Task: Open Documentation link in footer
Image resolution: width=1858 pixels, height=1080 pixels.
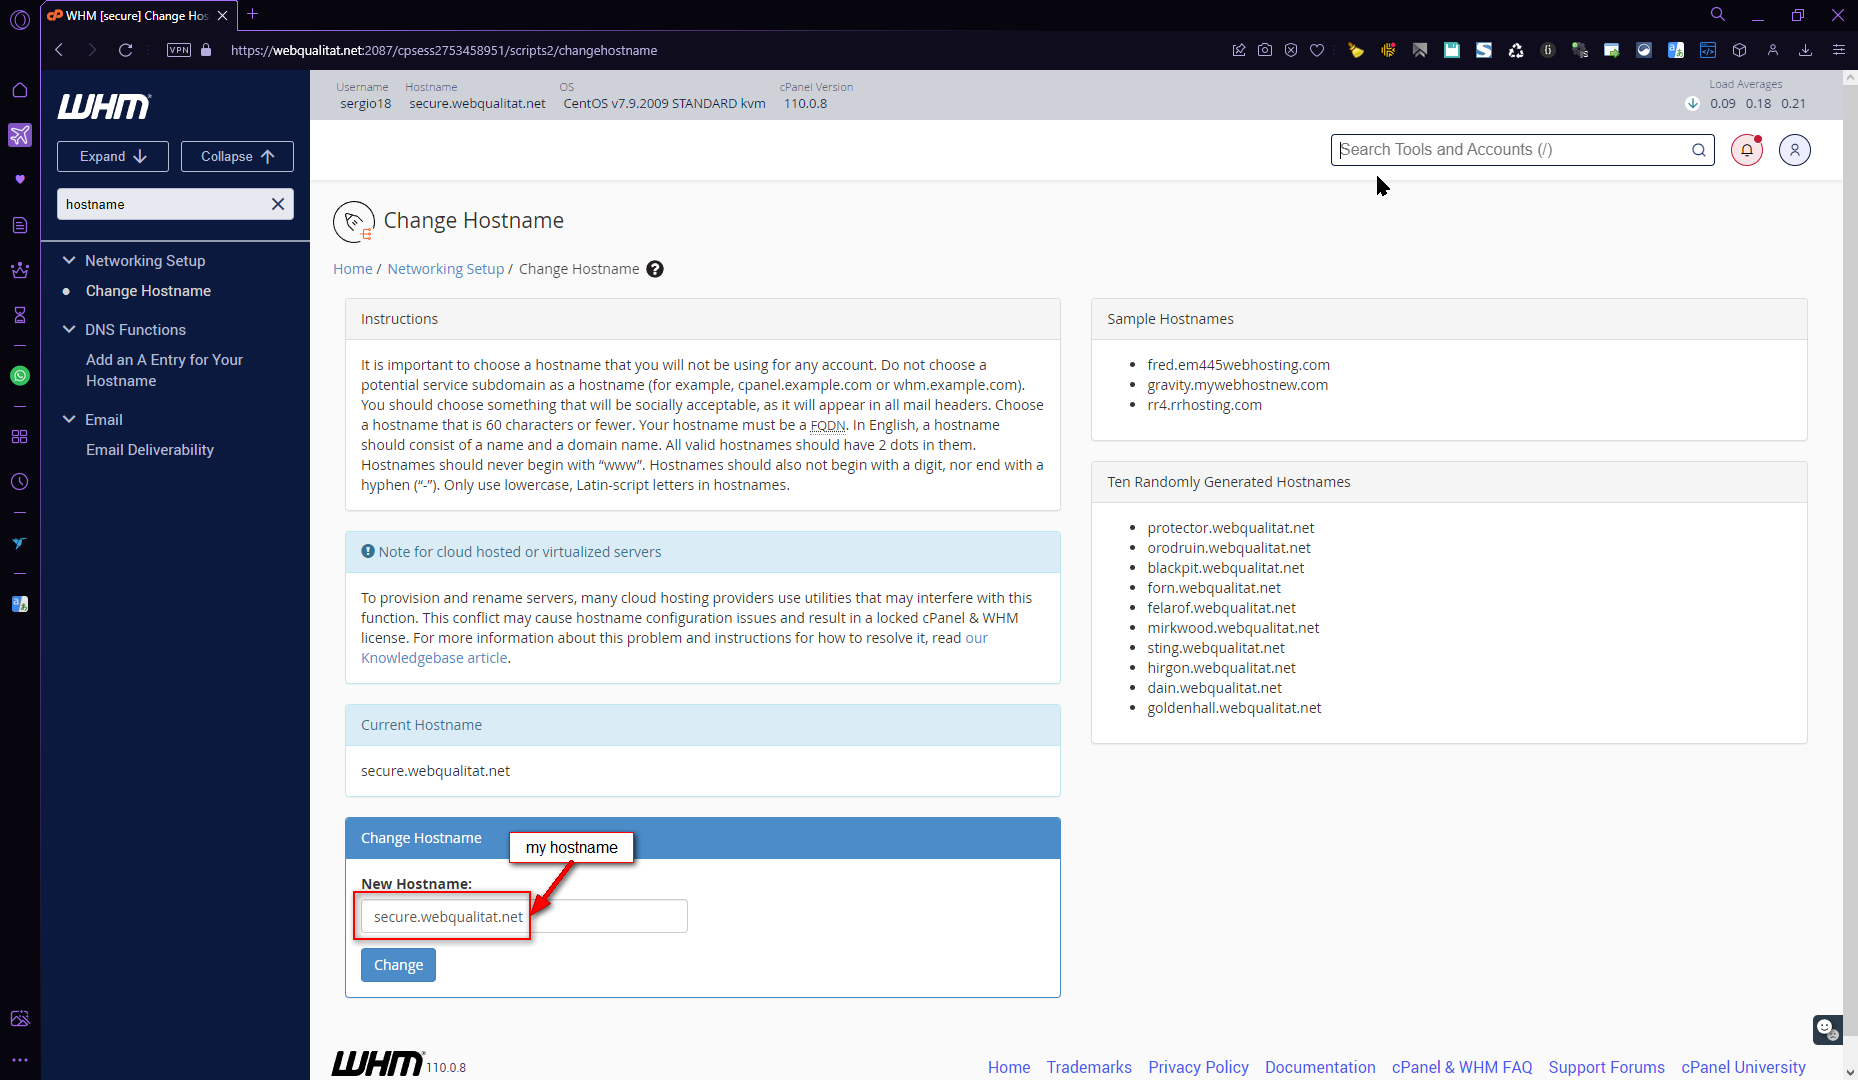Action: click(1320, 1067)
